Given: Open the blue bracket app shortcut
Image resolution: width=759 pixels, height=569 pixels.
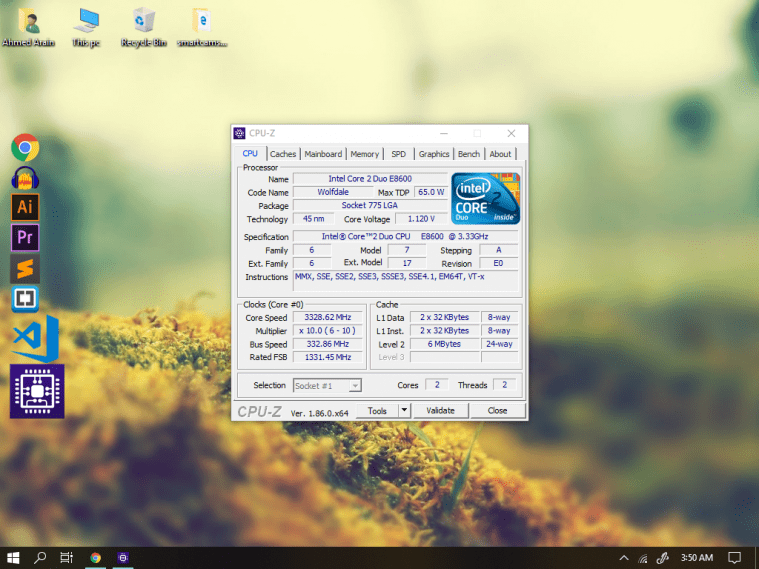Looking at the screenshot, I should 25,299.
